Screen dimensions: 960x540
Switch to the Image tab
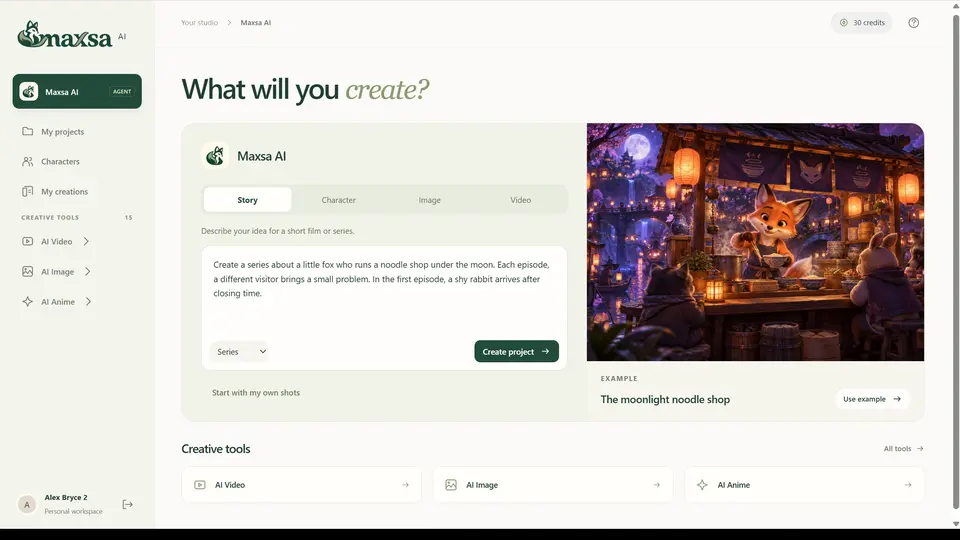click(x=429, y=200)
